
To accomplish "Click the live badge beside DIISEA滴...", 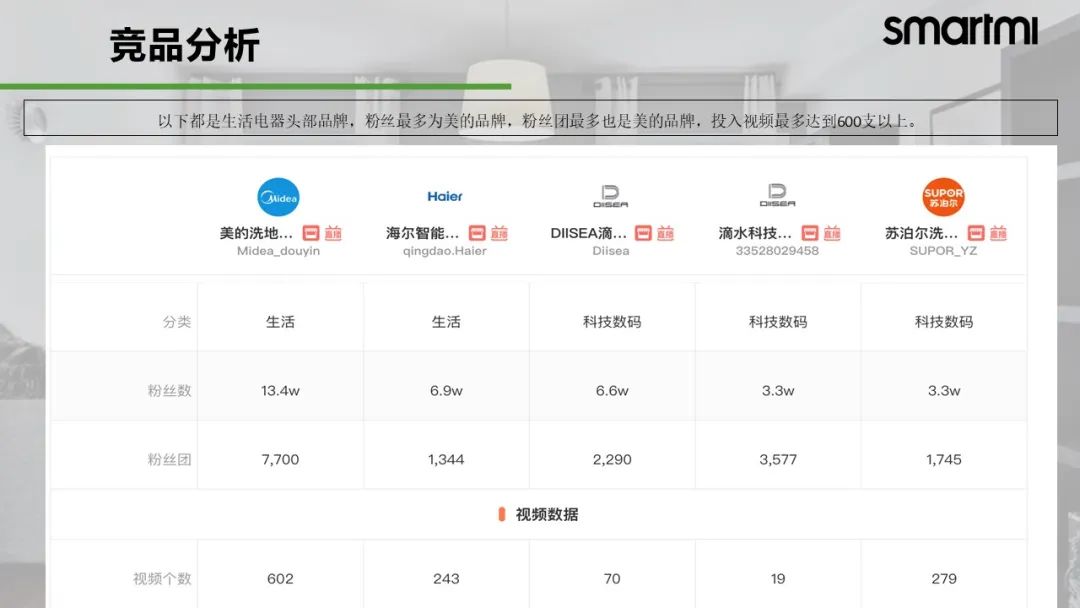I will tap(665, 233).
